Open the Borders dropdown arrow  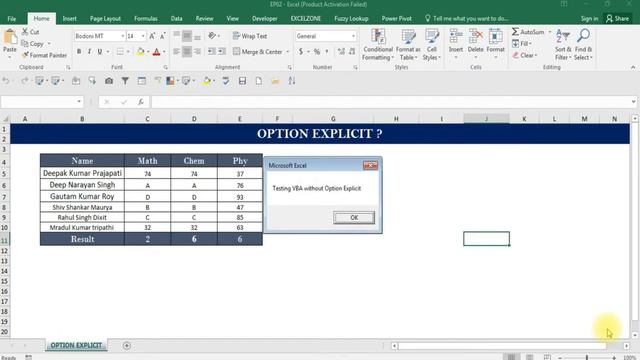point(128,52)
